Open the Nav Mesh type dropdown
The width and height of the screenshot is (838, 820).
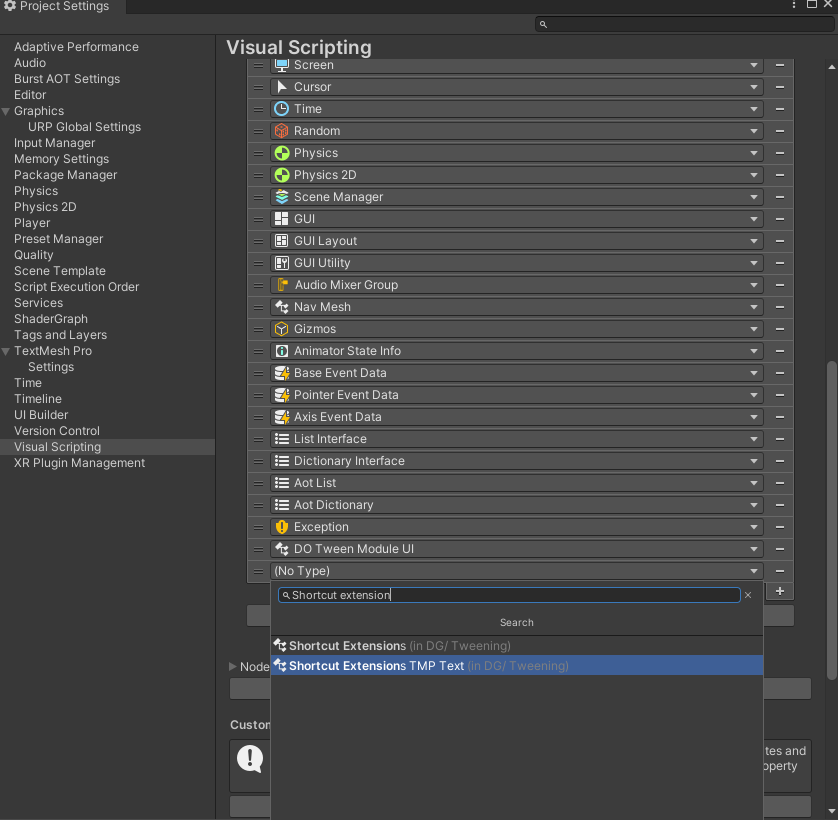(x=516, y=307)
